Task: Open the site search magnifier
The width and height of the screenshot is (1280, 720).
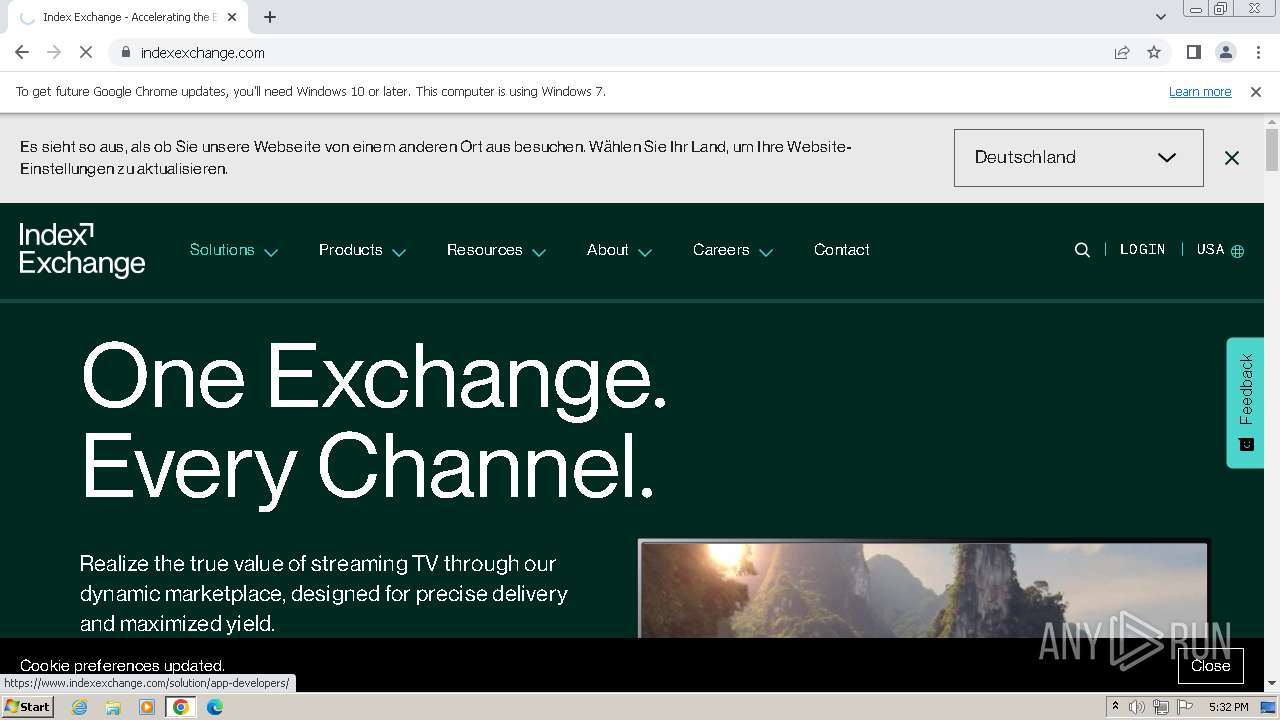Action: point(1082,250)
